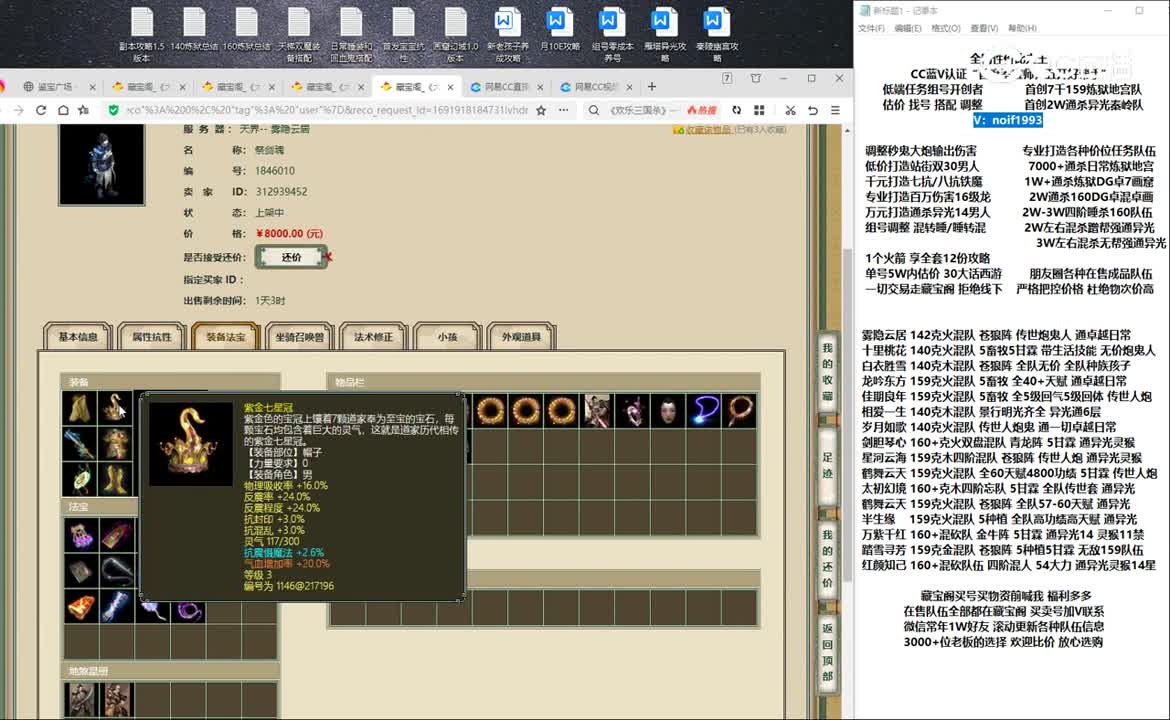Open the browser skin shirt icon
This screenshot has height=720, width=1170.
[755, 78]
